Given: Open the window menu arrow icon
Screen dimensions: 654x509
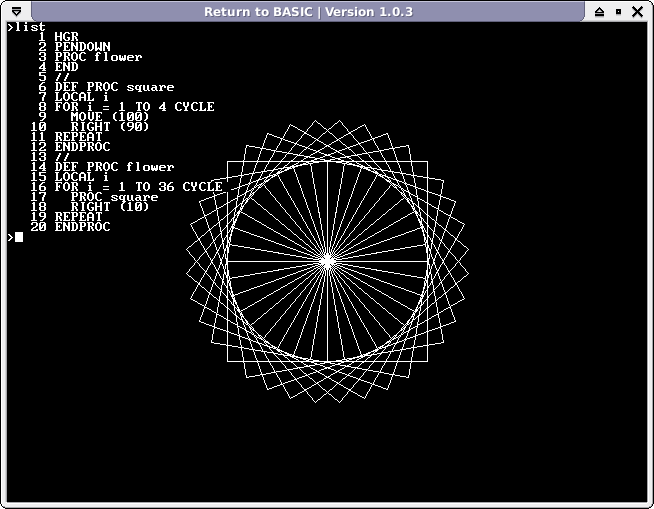Looking at the screenshot, I should coord(16,11).
